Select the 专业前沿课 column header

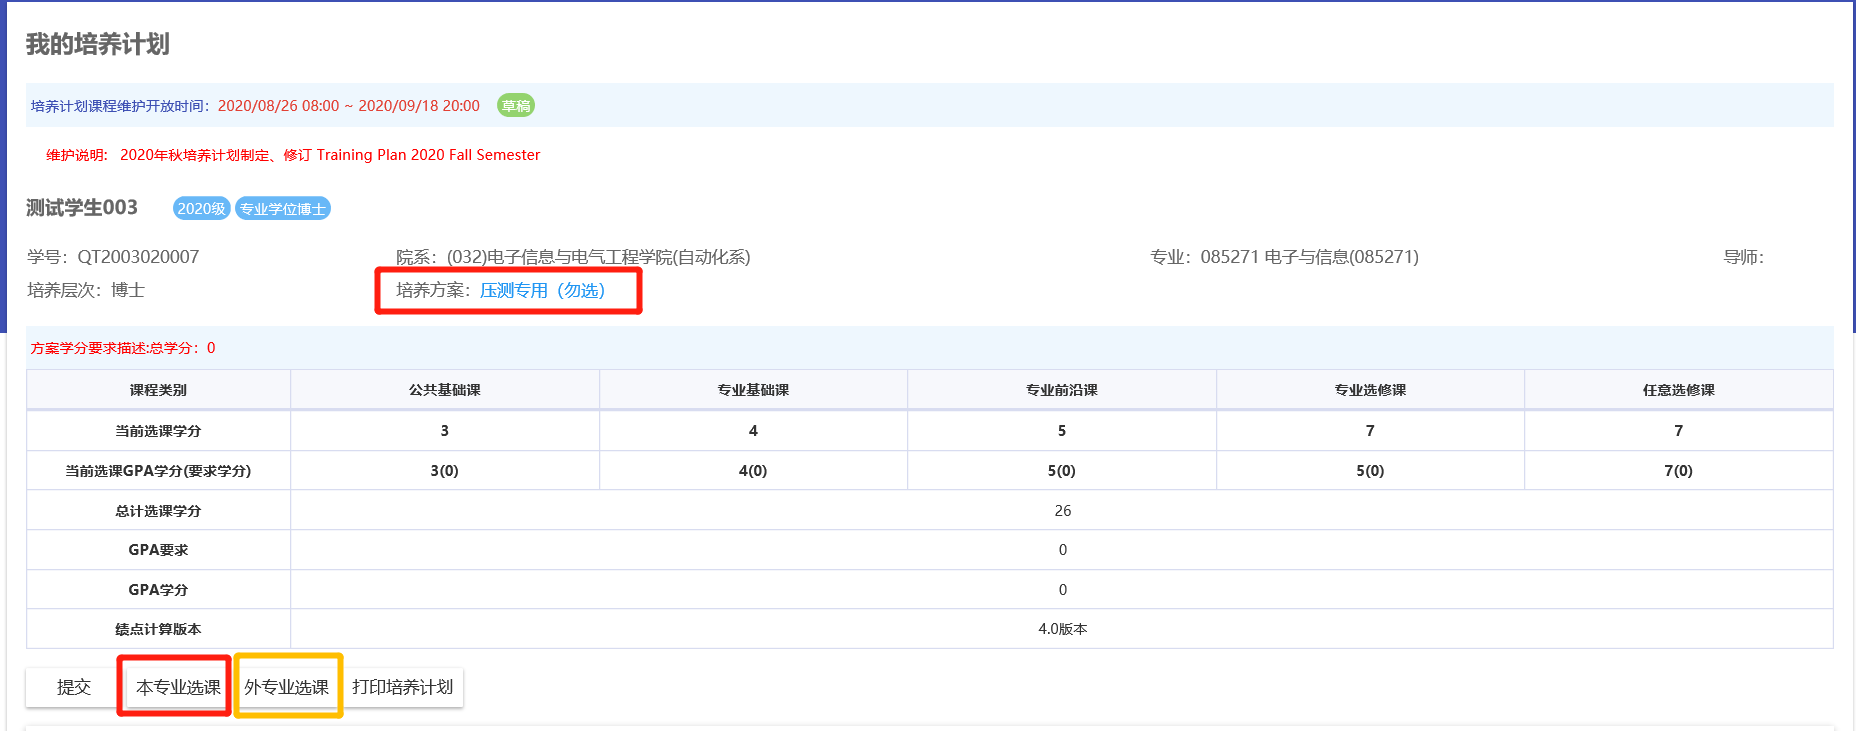(x=1061, y=390)
